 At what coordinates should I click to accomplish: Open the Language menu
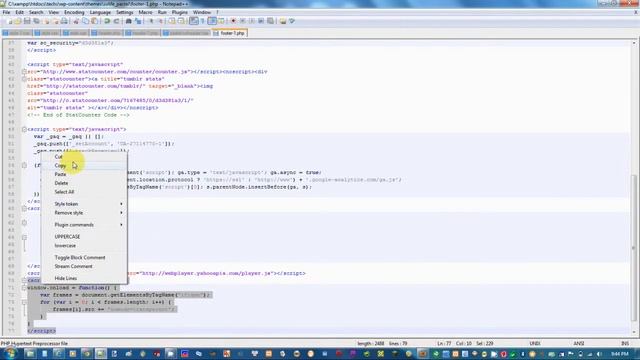(x=100, y=12)
